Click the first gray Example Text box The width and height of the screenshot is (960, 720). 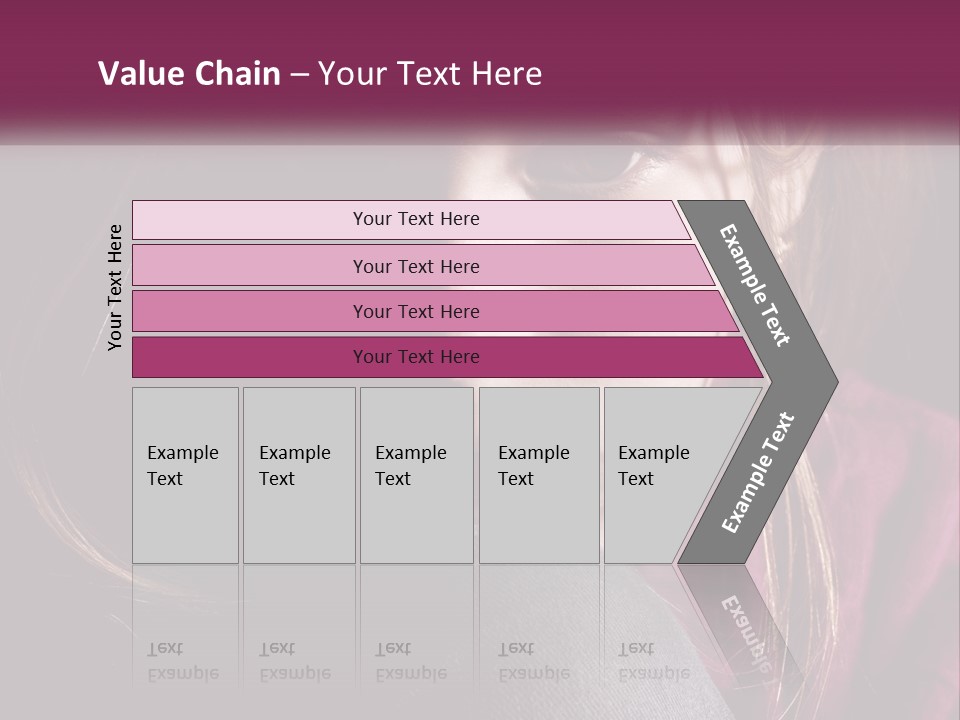point(185,475)
